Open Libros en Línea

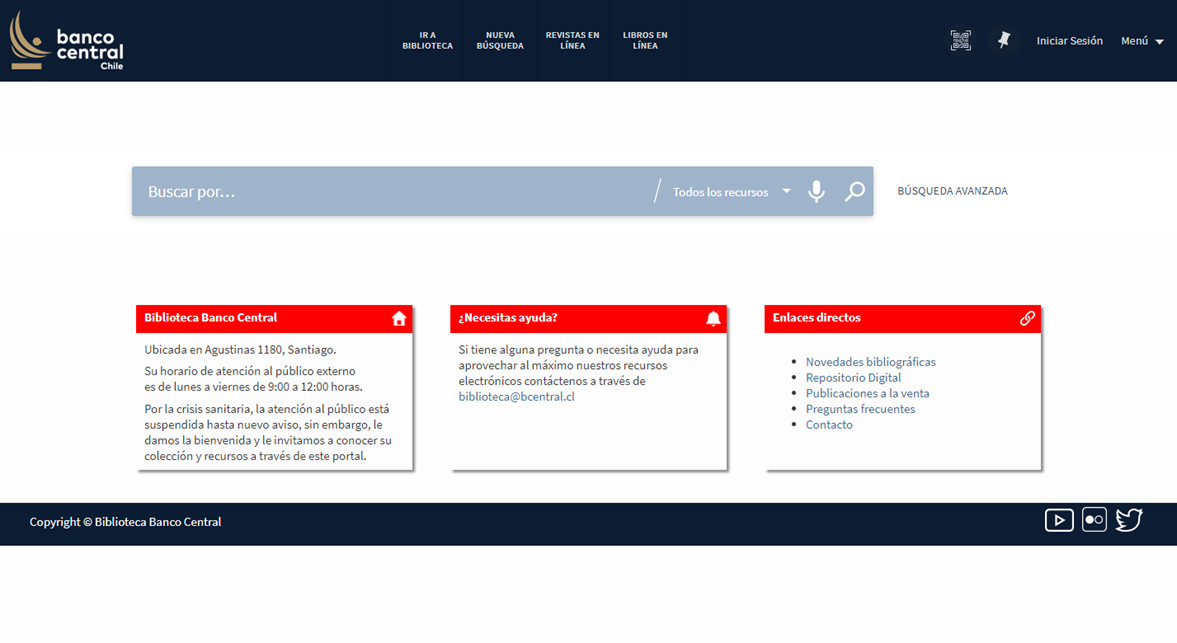click(x=645, y=41)
